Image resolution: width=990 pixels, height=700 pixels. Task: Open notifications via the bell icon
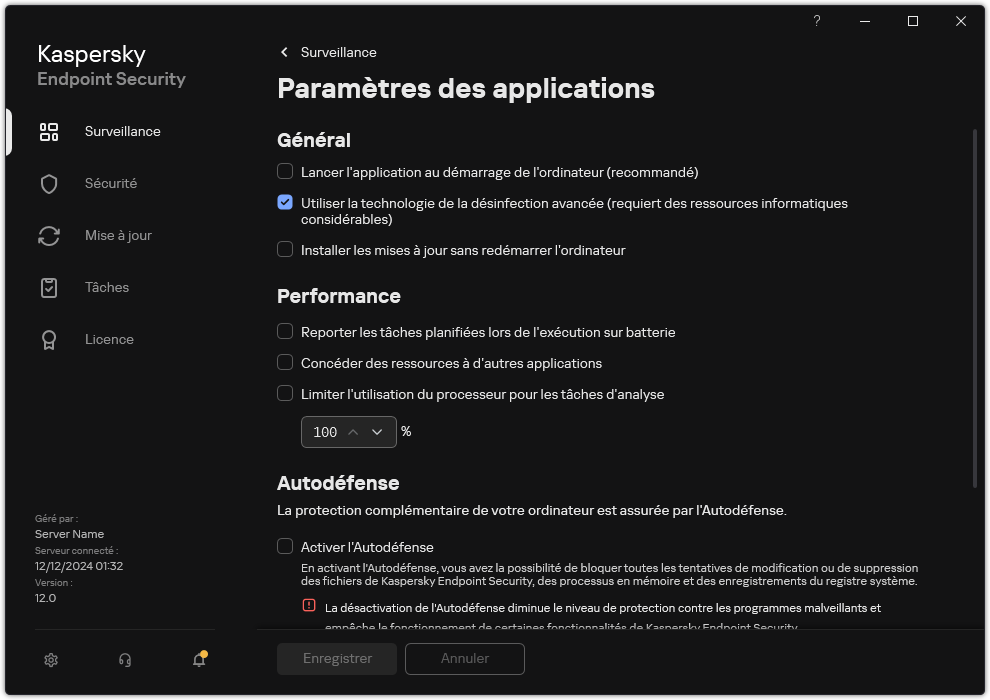[198, 660]
